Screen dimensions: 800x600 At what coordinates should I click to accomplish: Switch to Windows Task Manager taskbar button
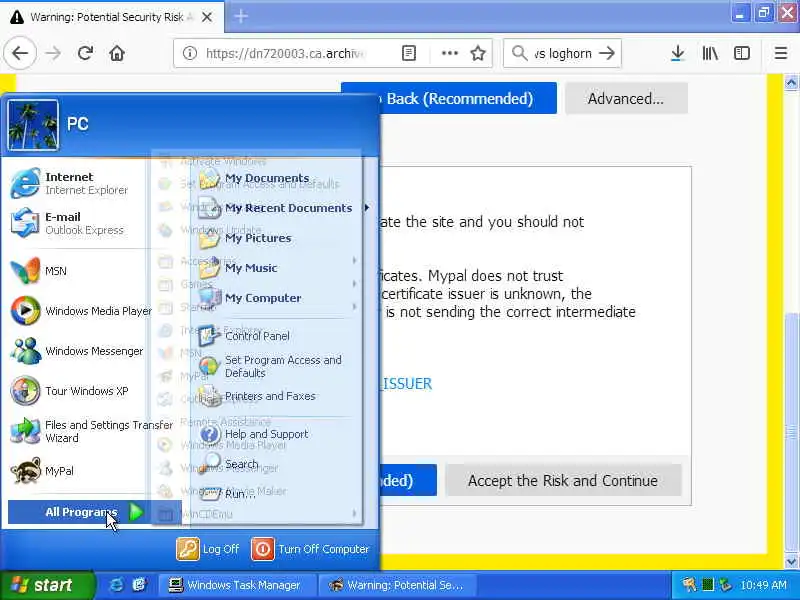(237, 585)
